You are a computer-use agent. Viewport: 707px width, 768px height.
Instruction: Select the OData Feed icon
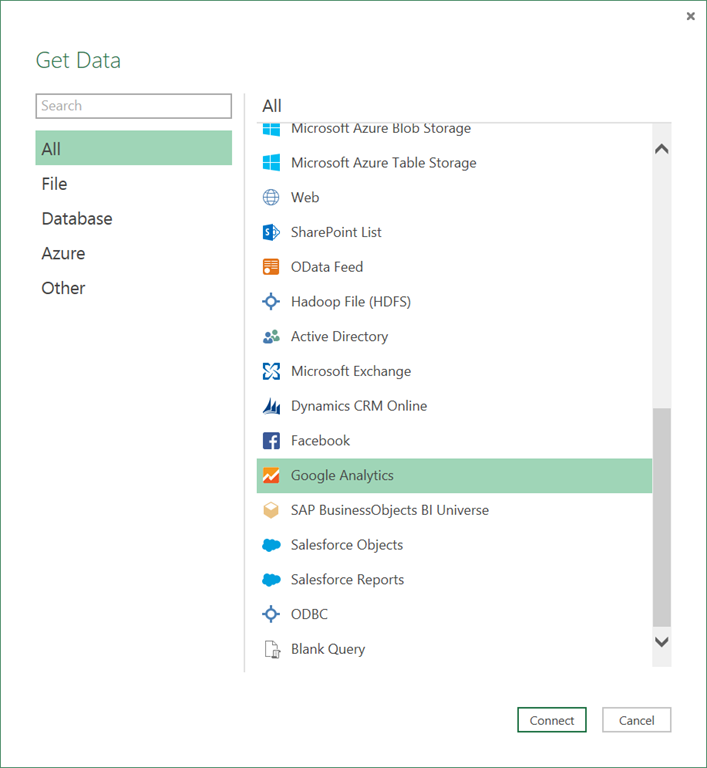[x=271, y=267]
